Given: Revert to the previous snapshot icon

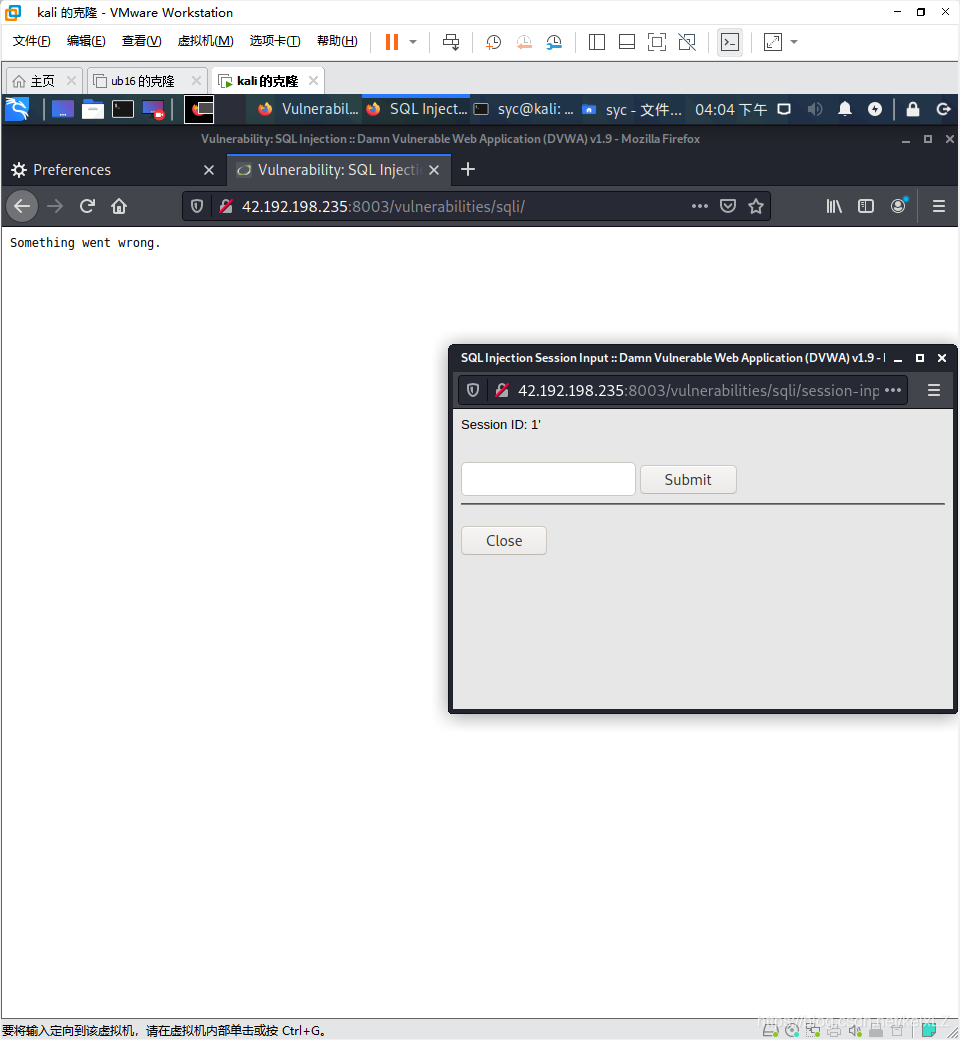Looking at the screenshot, I should click(x=524, y=42).
